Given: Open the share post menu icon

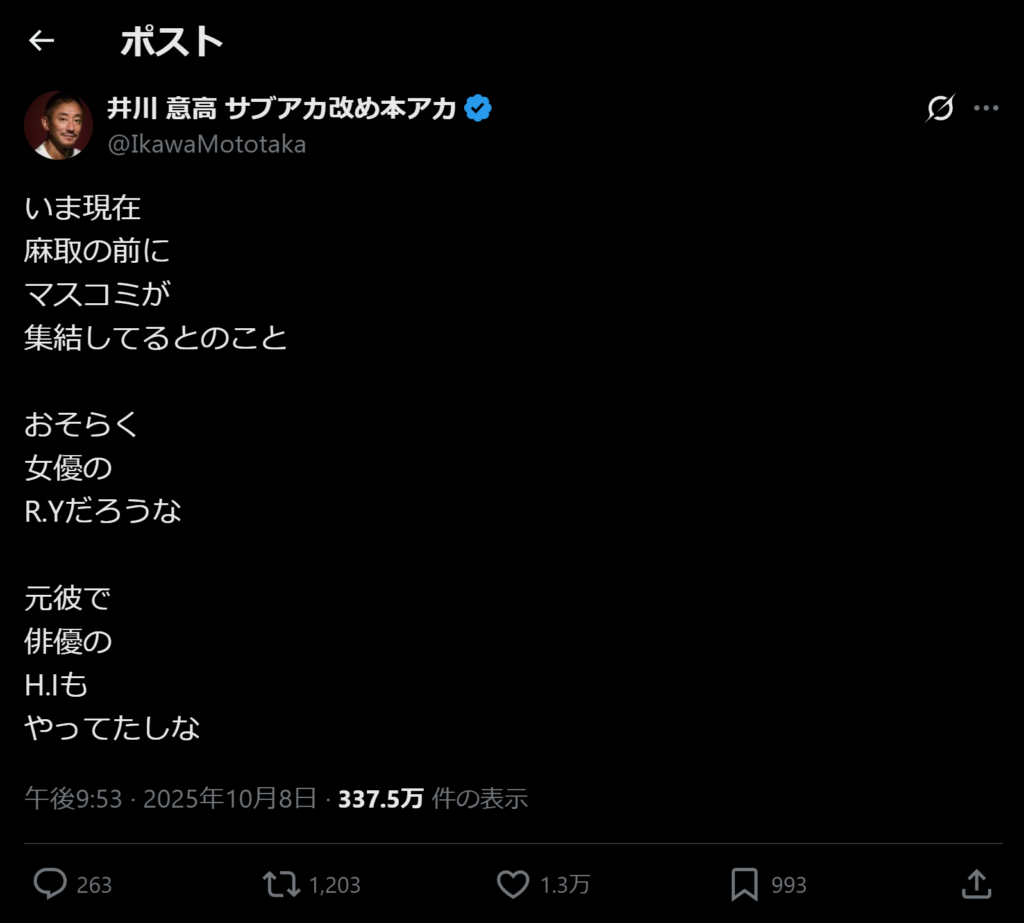Looking at the screenshot, I should coord(975,884).
